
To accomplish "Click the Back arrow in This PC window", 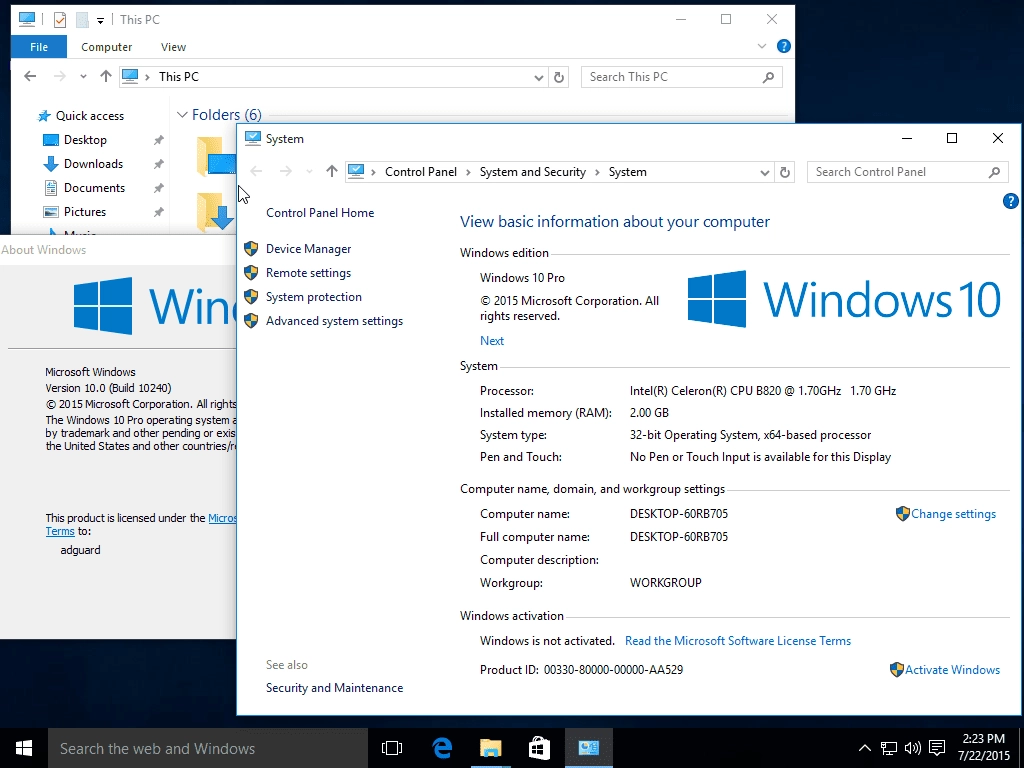I will tap(30, 76).
